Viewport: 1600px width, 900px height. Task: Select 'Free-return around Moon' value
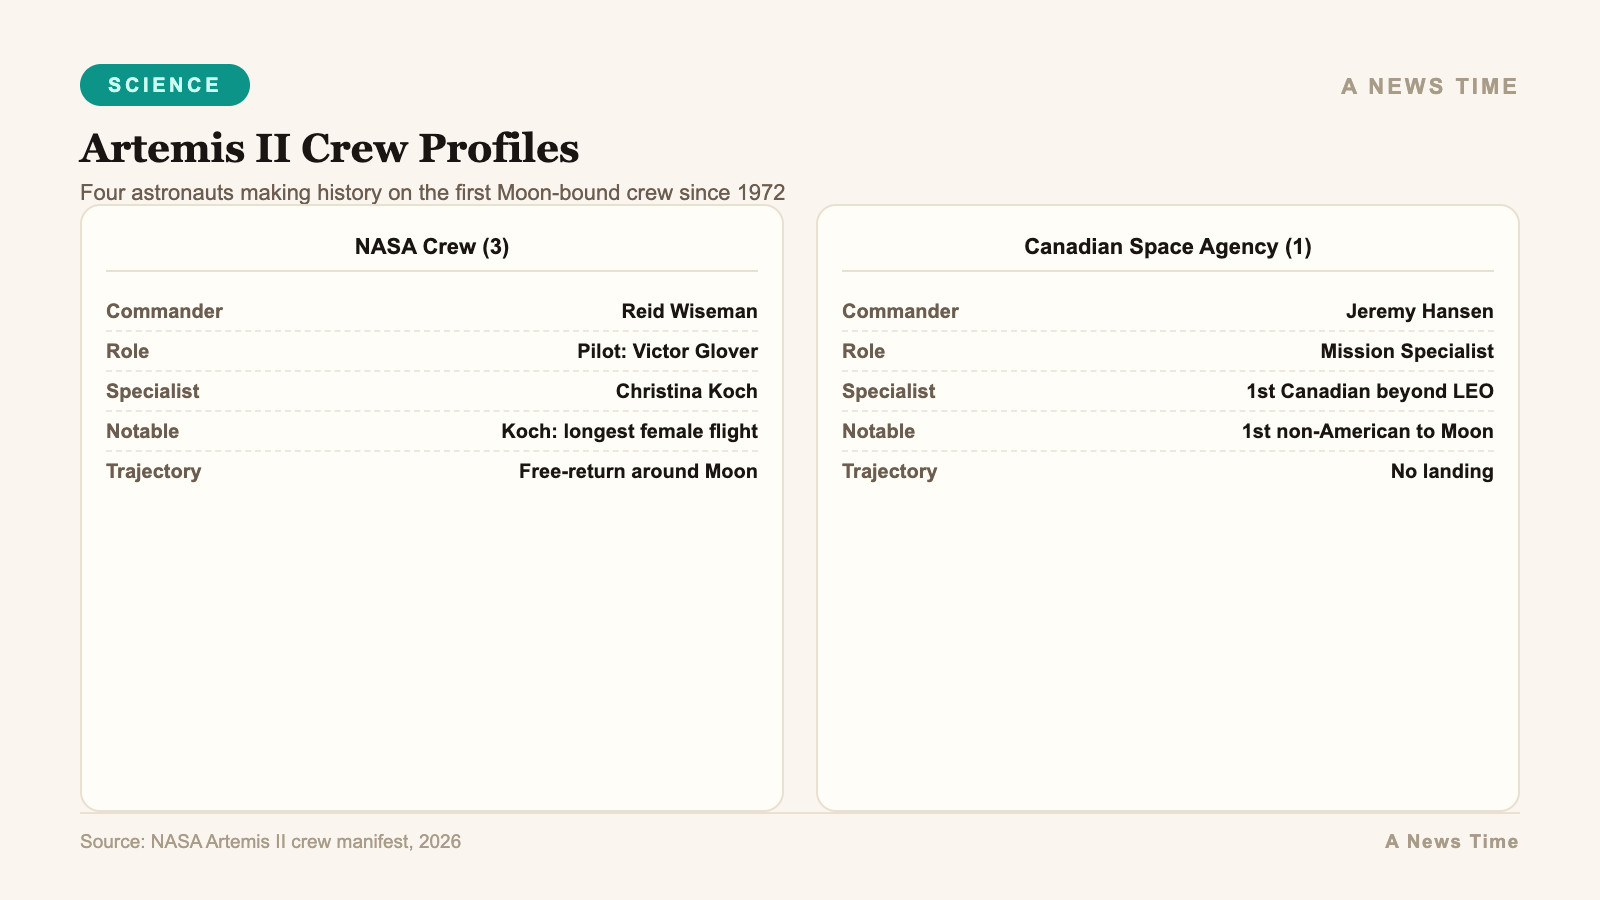click(638, 471)
